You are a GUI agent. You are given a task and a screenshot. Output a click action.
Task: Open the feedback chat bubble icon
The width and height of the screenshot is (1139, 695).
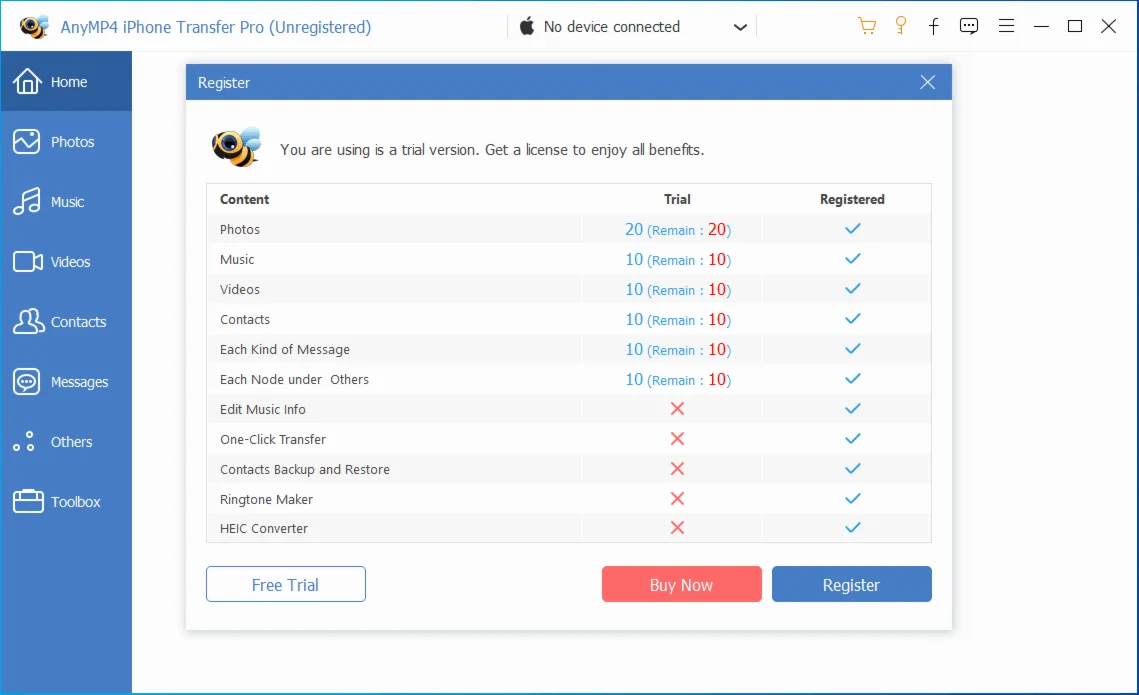click(x=969, y=27)
